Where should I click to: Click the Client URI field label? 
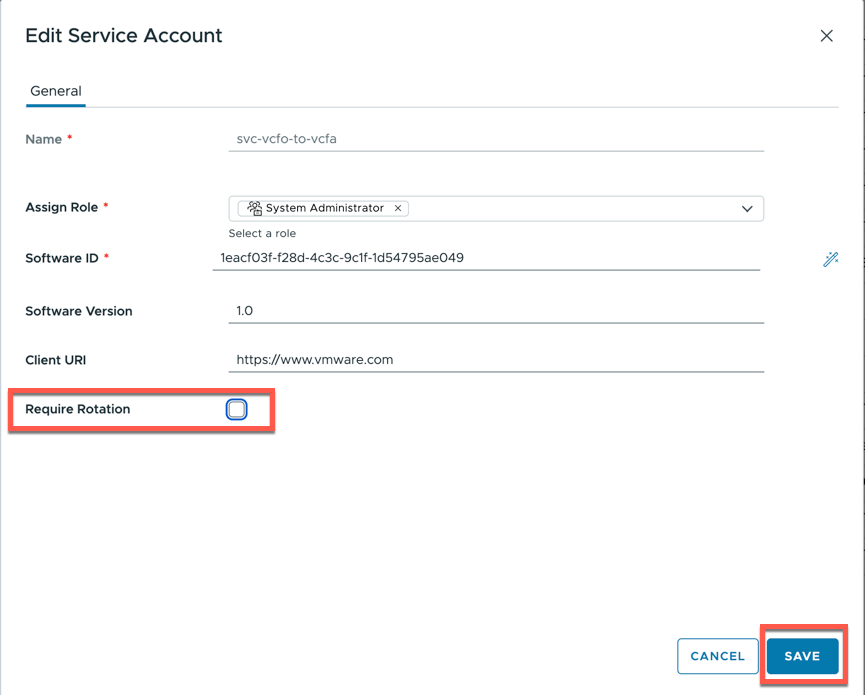point(56,360)
